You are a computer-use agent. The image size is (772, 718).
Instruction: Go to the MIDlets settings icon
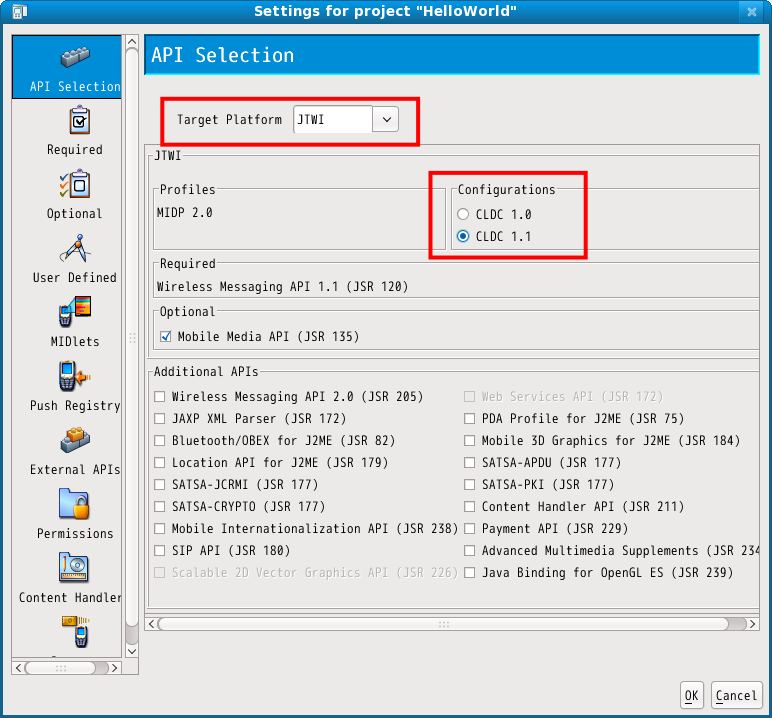74,314
